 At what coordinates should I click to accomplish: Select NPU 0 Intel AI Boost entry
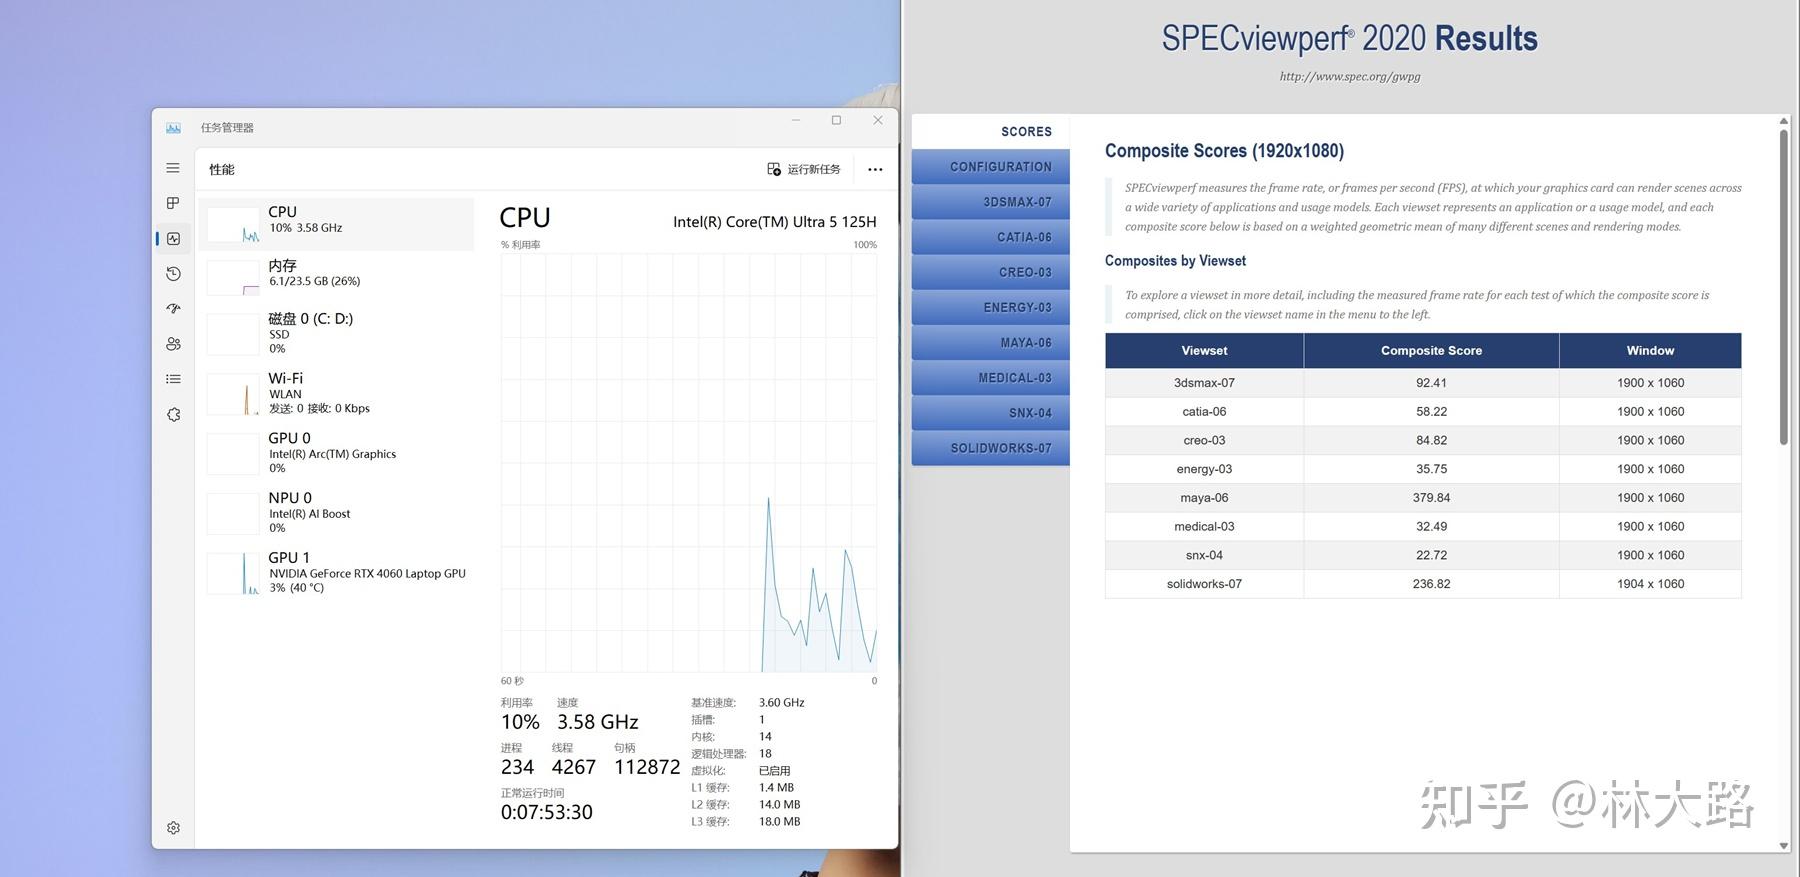(x=337, y=513)
